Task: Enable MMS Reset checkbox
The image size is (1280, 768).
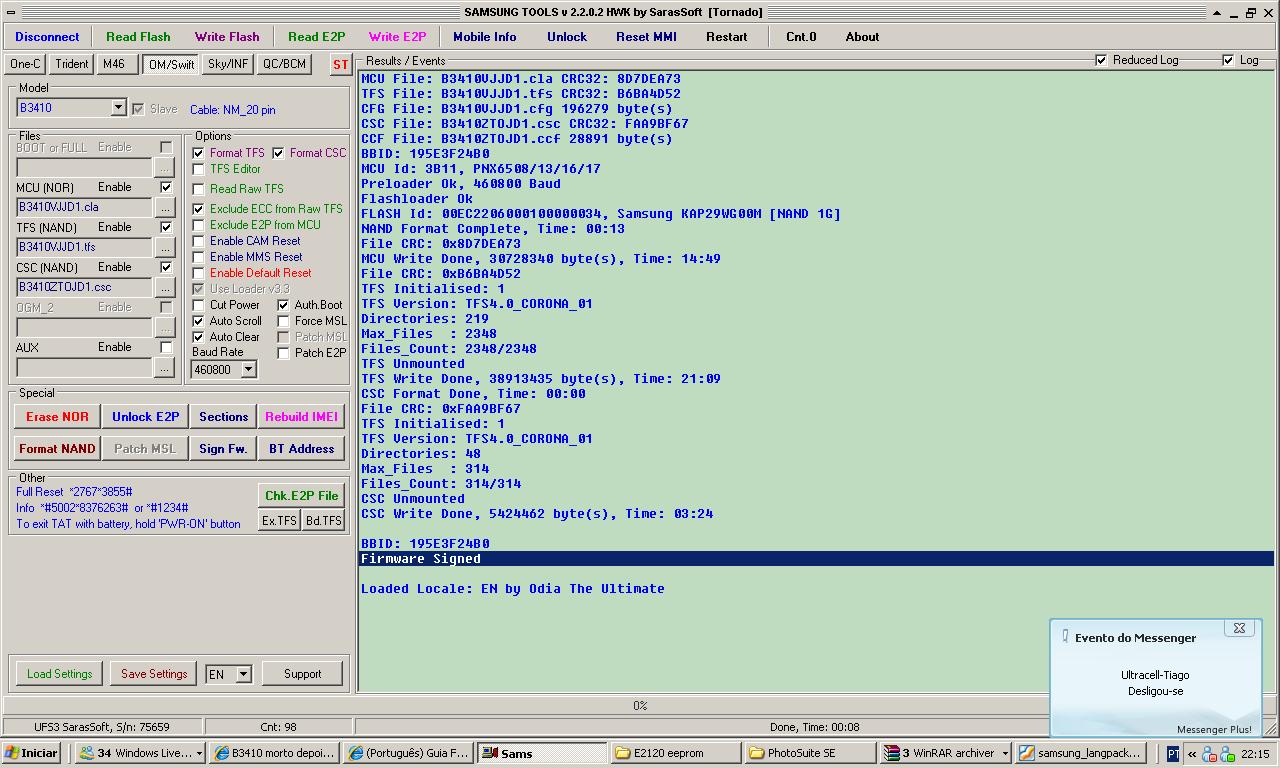Action: [x=198, y=257]
